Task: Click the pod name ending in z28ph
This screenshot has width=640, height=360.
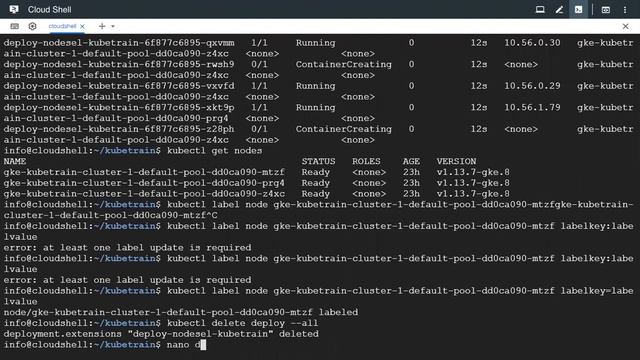Action: [x=119, y=129]
